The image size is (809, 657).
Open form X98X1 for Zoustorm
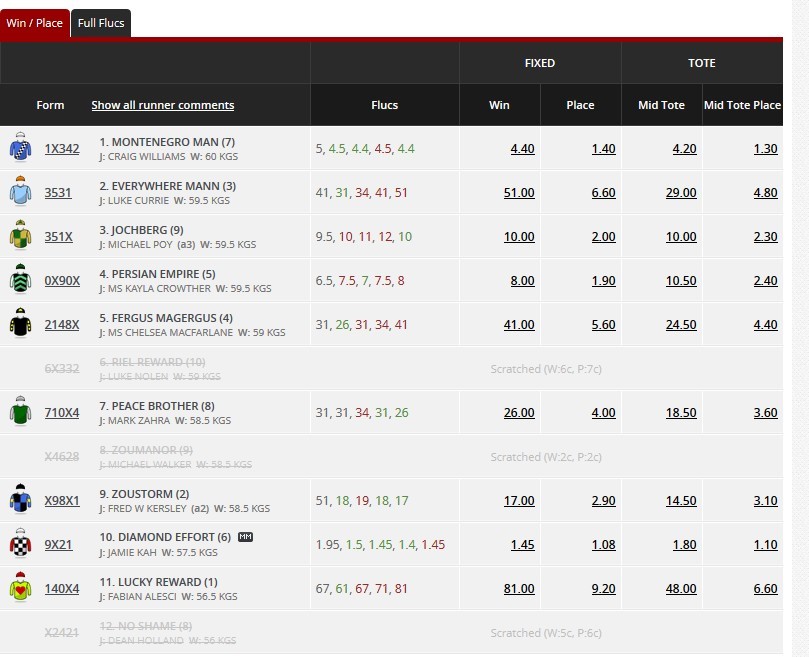62,501
